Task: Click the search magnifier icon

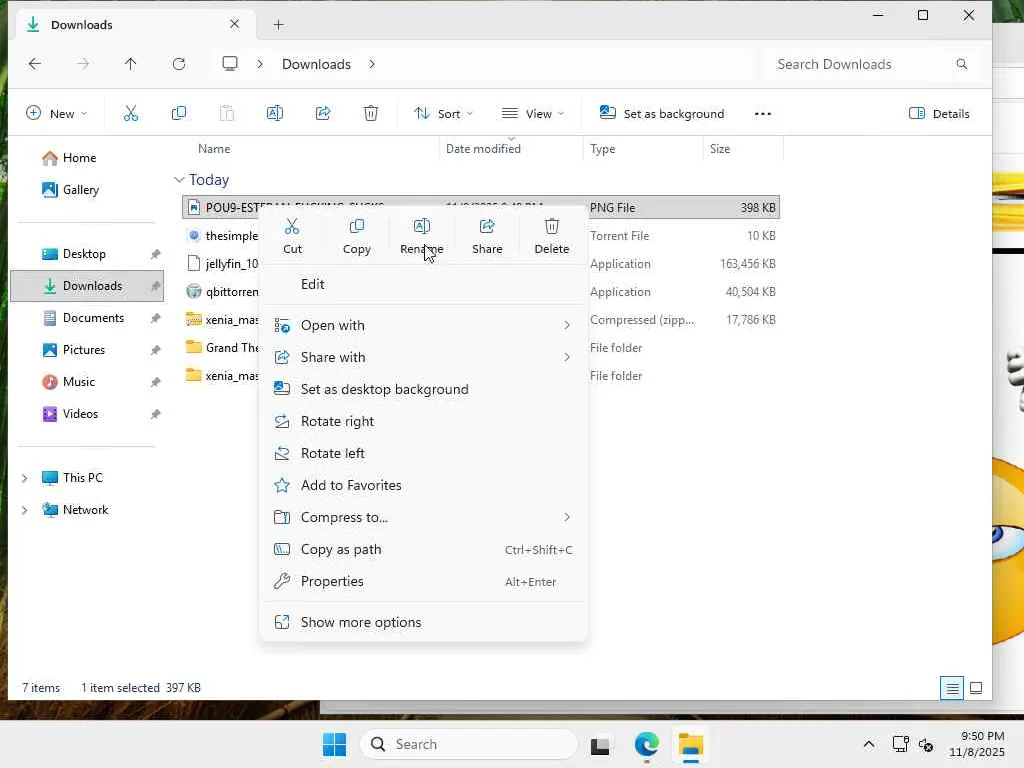Action: click(x=961, y=64)
